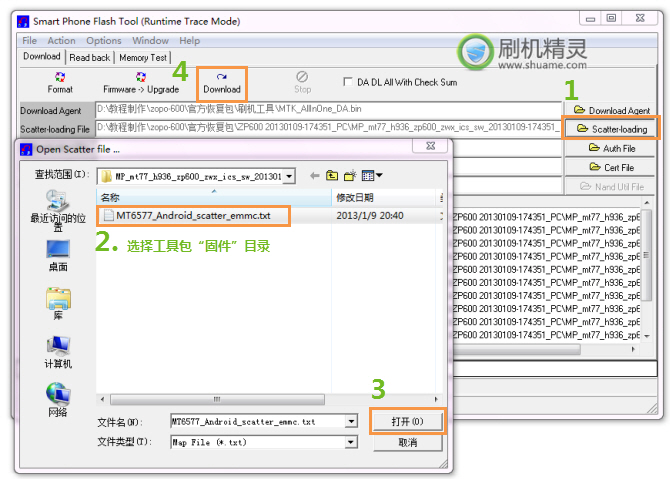Click the Scatter-loading File path field
Image resolution: width=670 pixels, height=479 pixels.
pos(328,127)
